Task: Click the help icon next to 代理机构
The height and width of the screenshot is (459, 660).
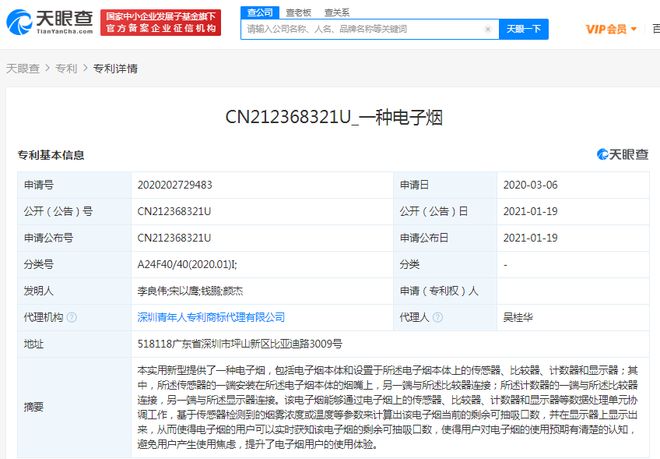Action: coord(72,317)
